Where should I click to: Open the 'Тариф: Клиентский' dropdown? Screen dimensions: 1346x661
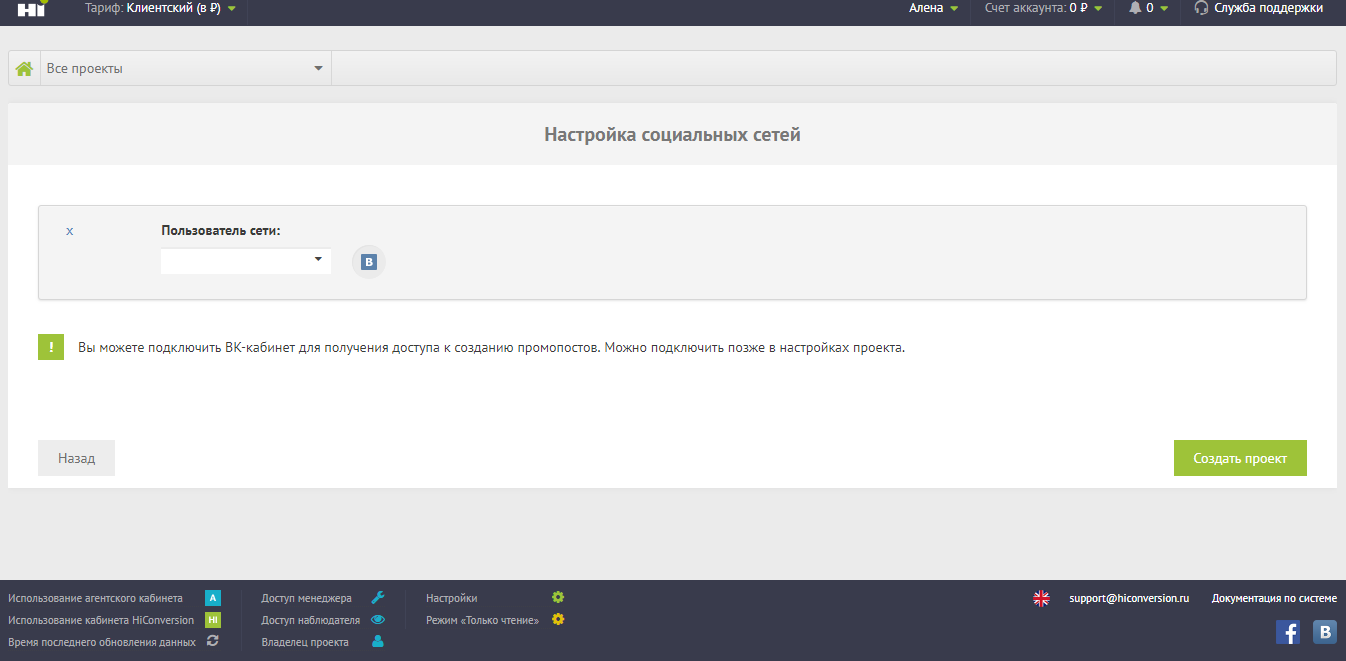pyautogui.click(x=160, y=8)
